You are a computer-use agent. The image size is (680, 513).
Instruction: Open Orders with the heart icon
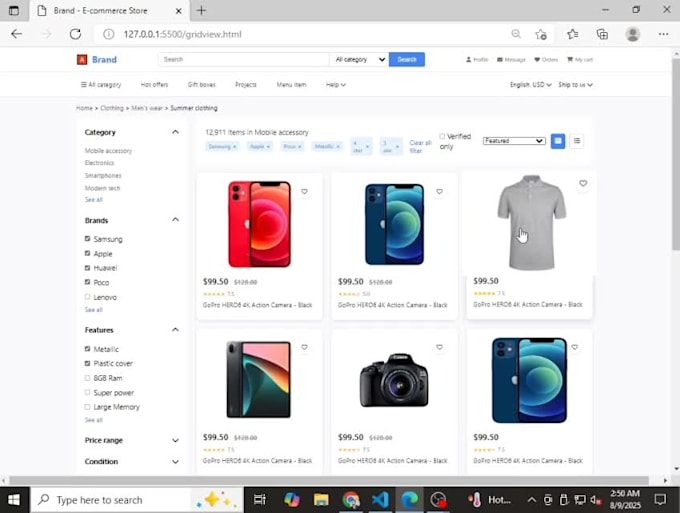pos(546,60)
